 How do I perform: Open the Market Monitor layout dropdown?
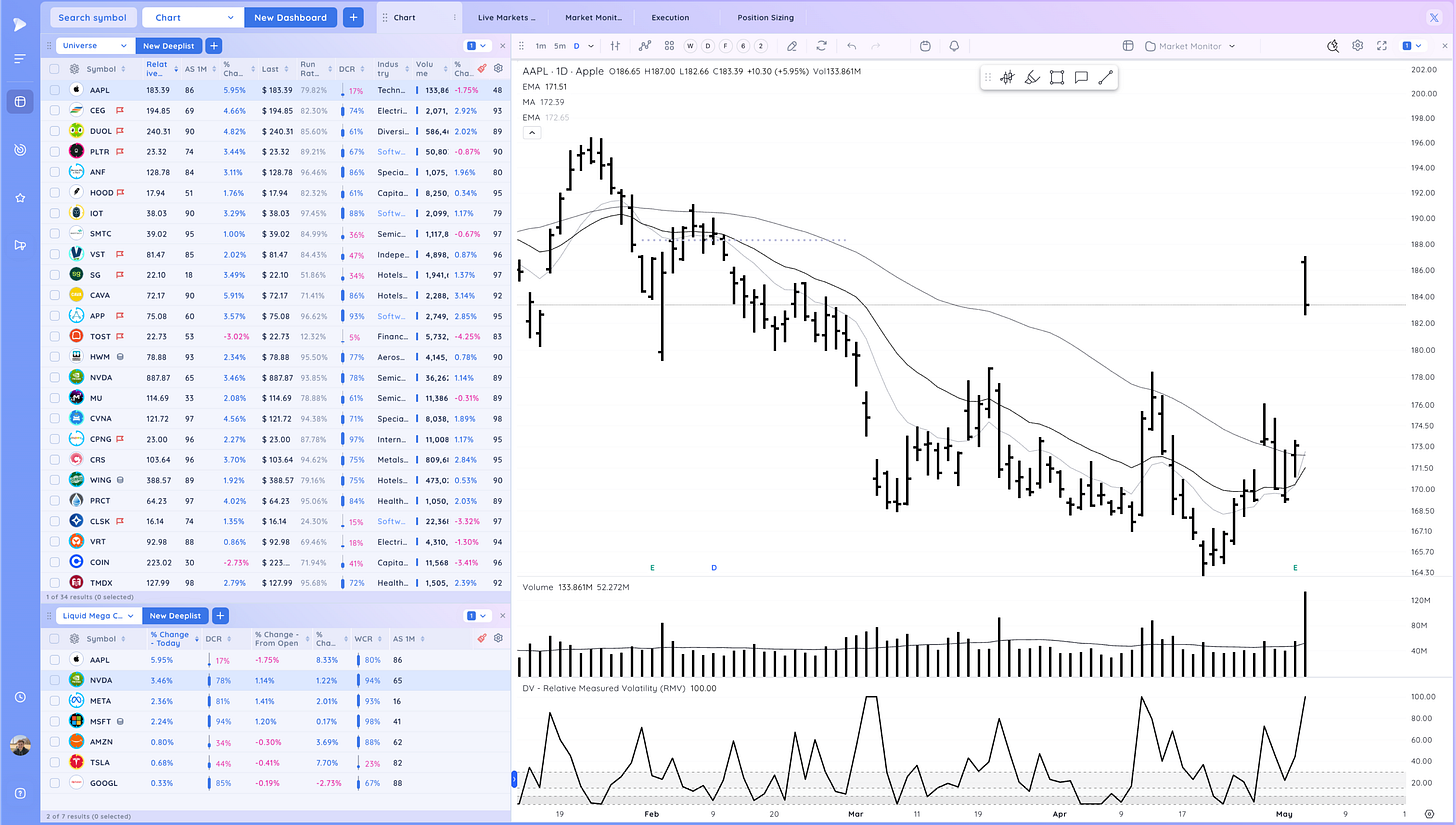point(1190,46)
